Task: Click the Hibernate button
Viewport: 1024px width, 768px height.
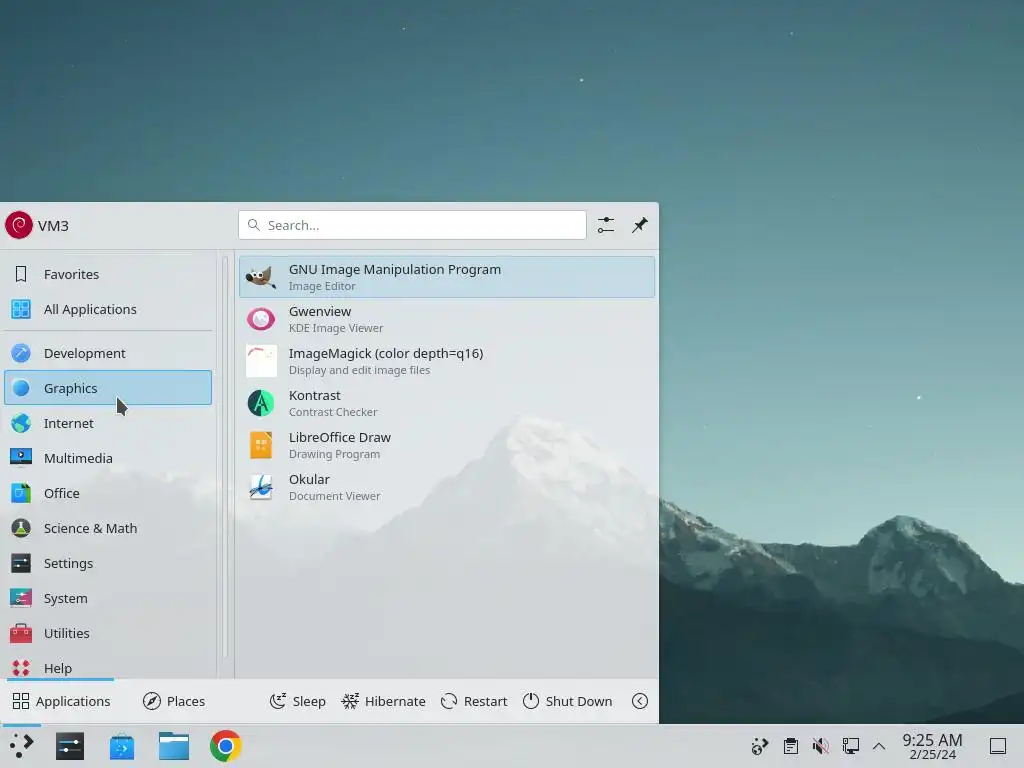Action: point(383,701)
